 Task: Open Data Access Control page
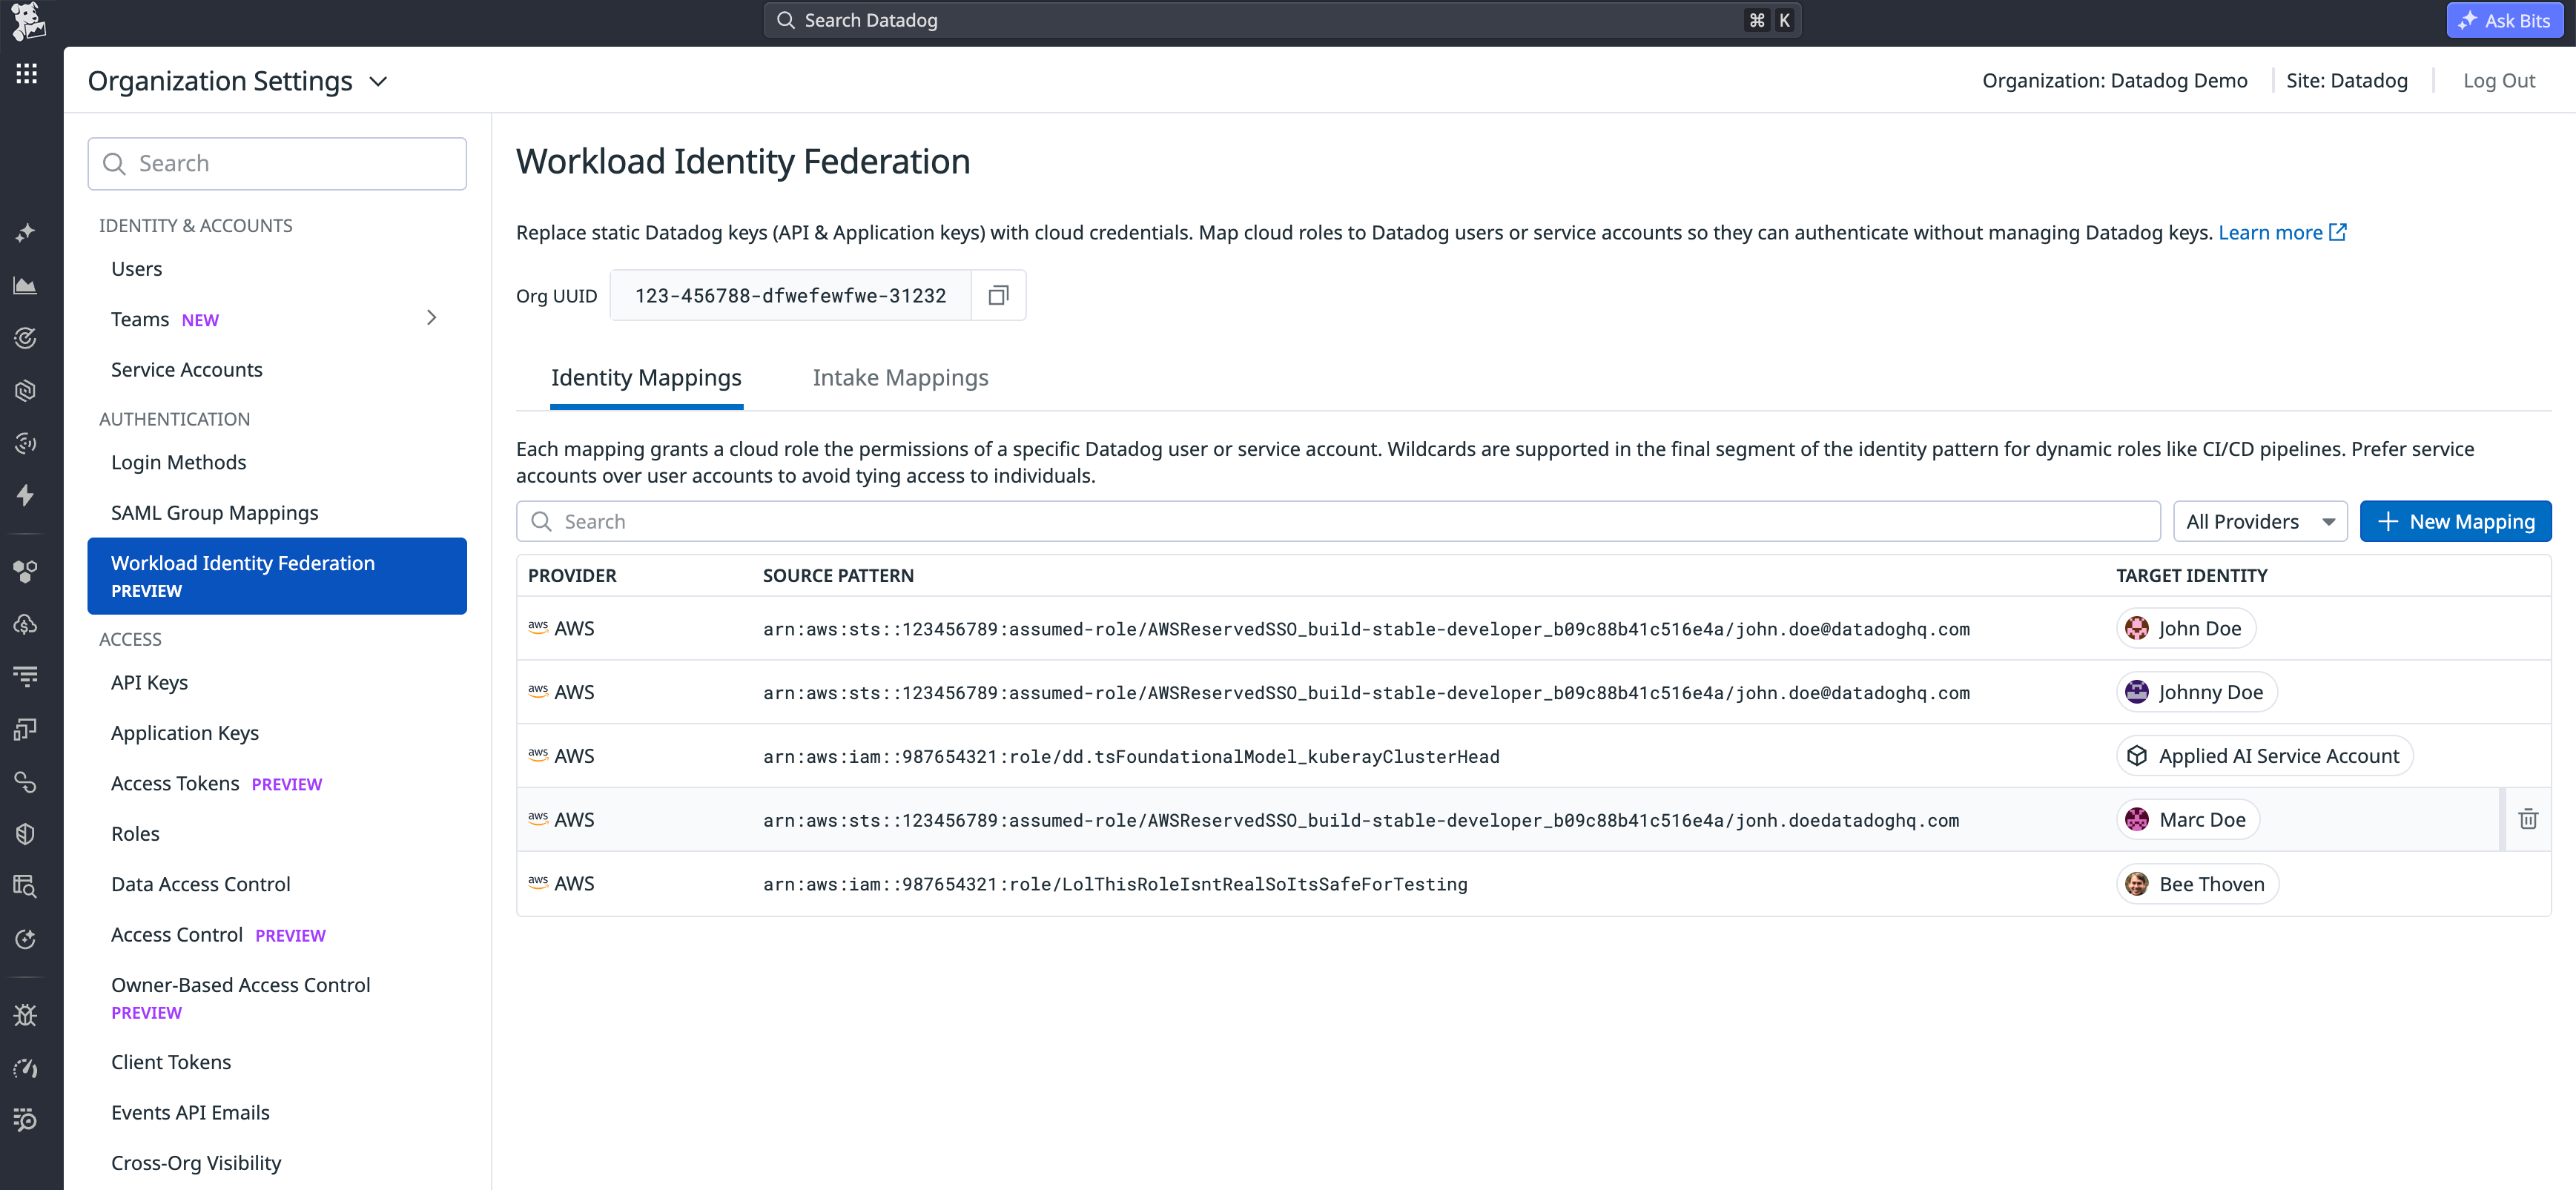(x=200, y=884)
